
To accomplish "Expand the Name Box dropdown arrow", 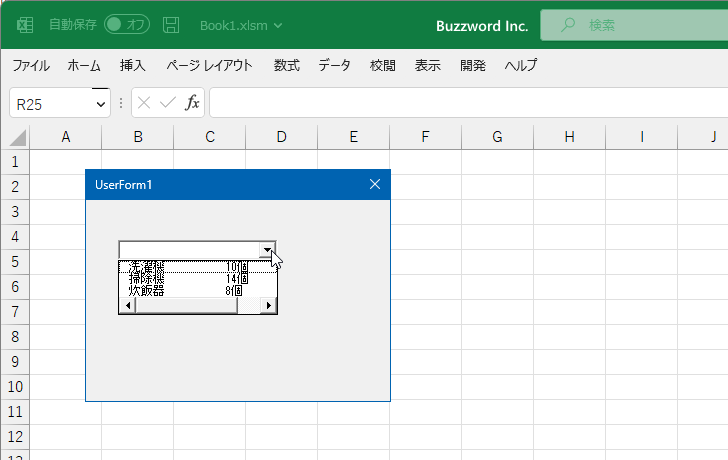I will [100, 104].
